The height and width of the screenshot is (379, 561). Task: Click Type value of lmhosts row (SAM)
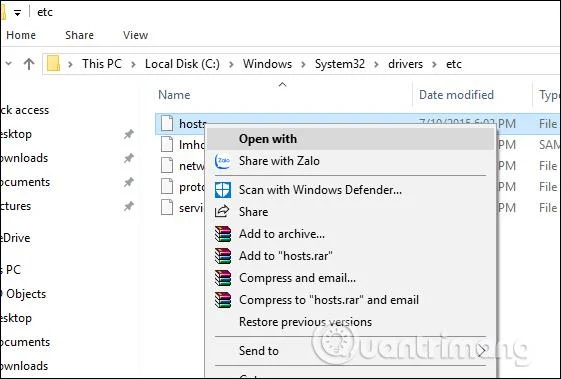coord(550,145)
